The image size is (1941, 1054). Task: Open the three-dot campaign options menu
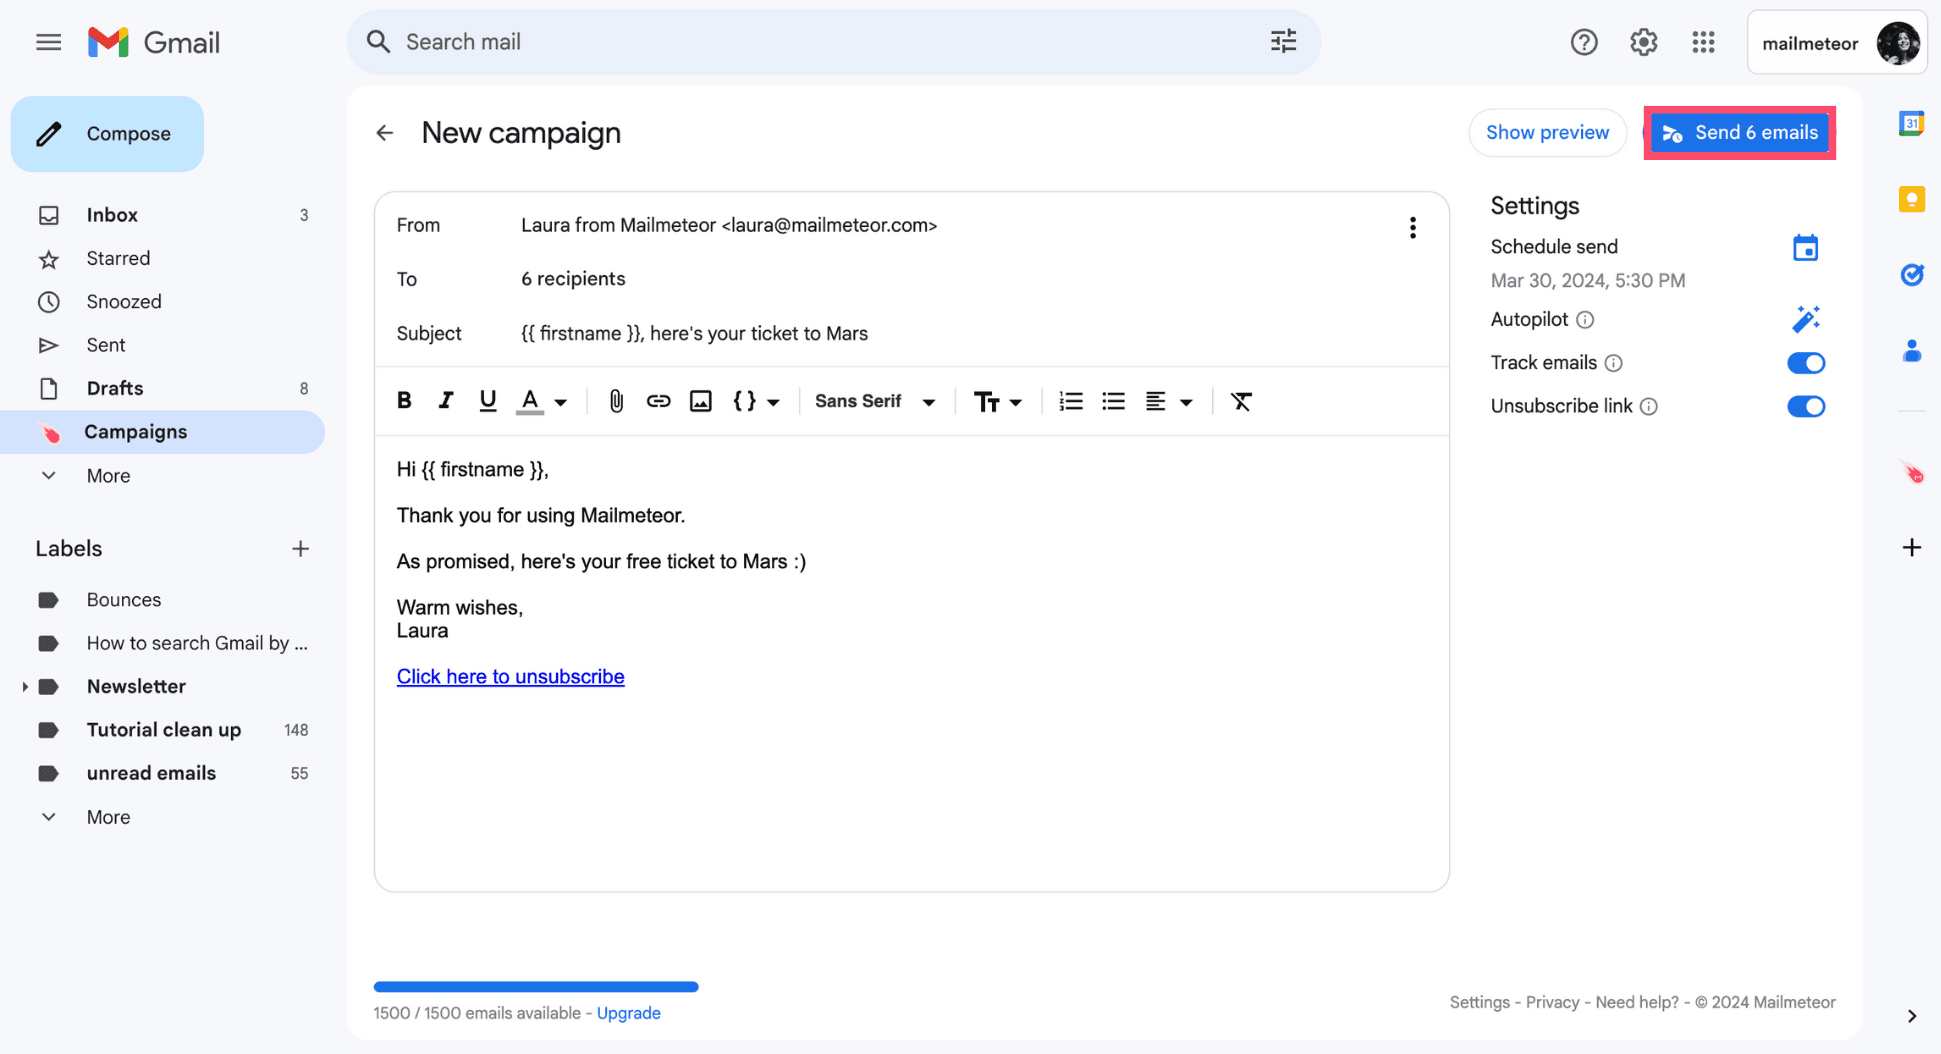(1412, 227)
